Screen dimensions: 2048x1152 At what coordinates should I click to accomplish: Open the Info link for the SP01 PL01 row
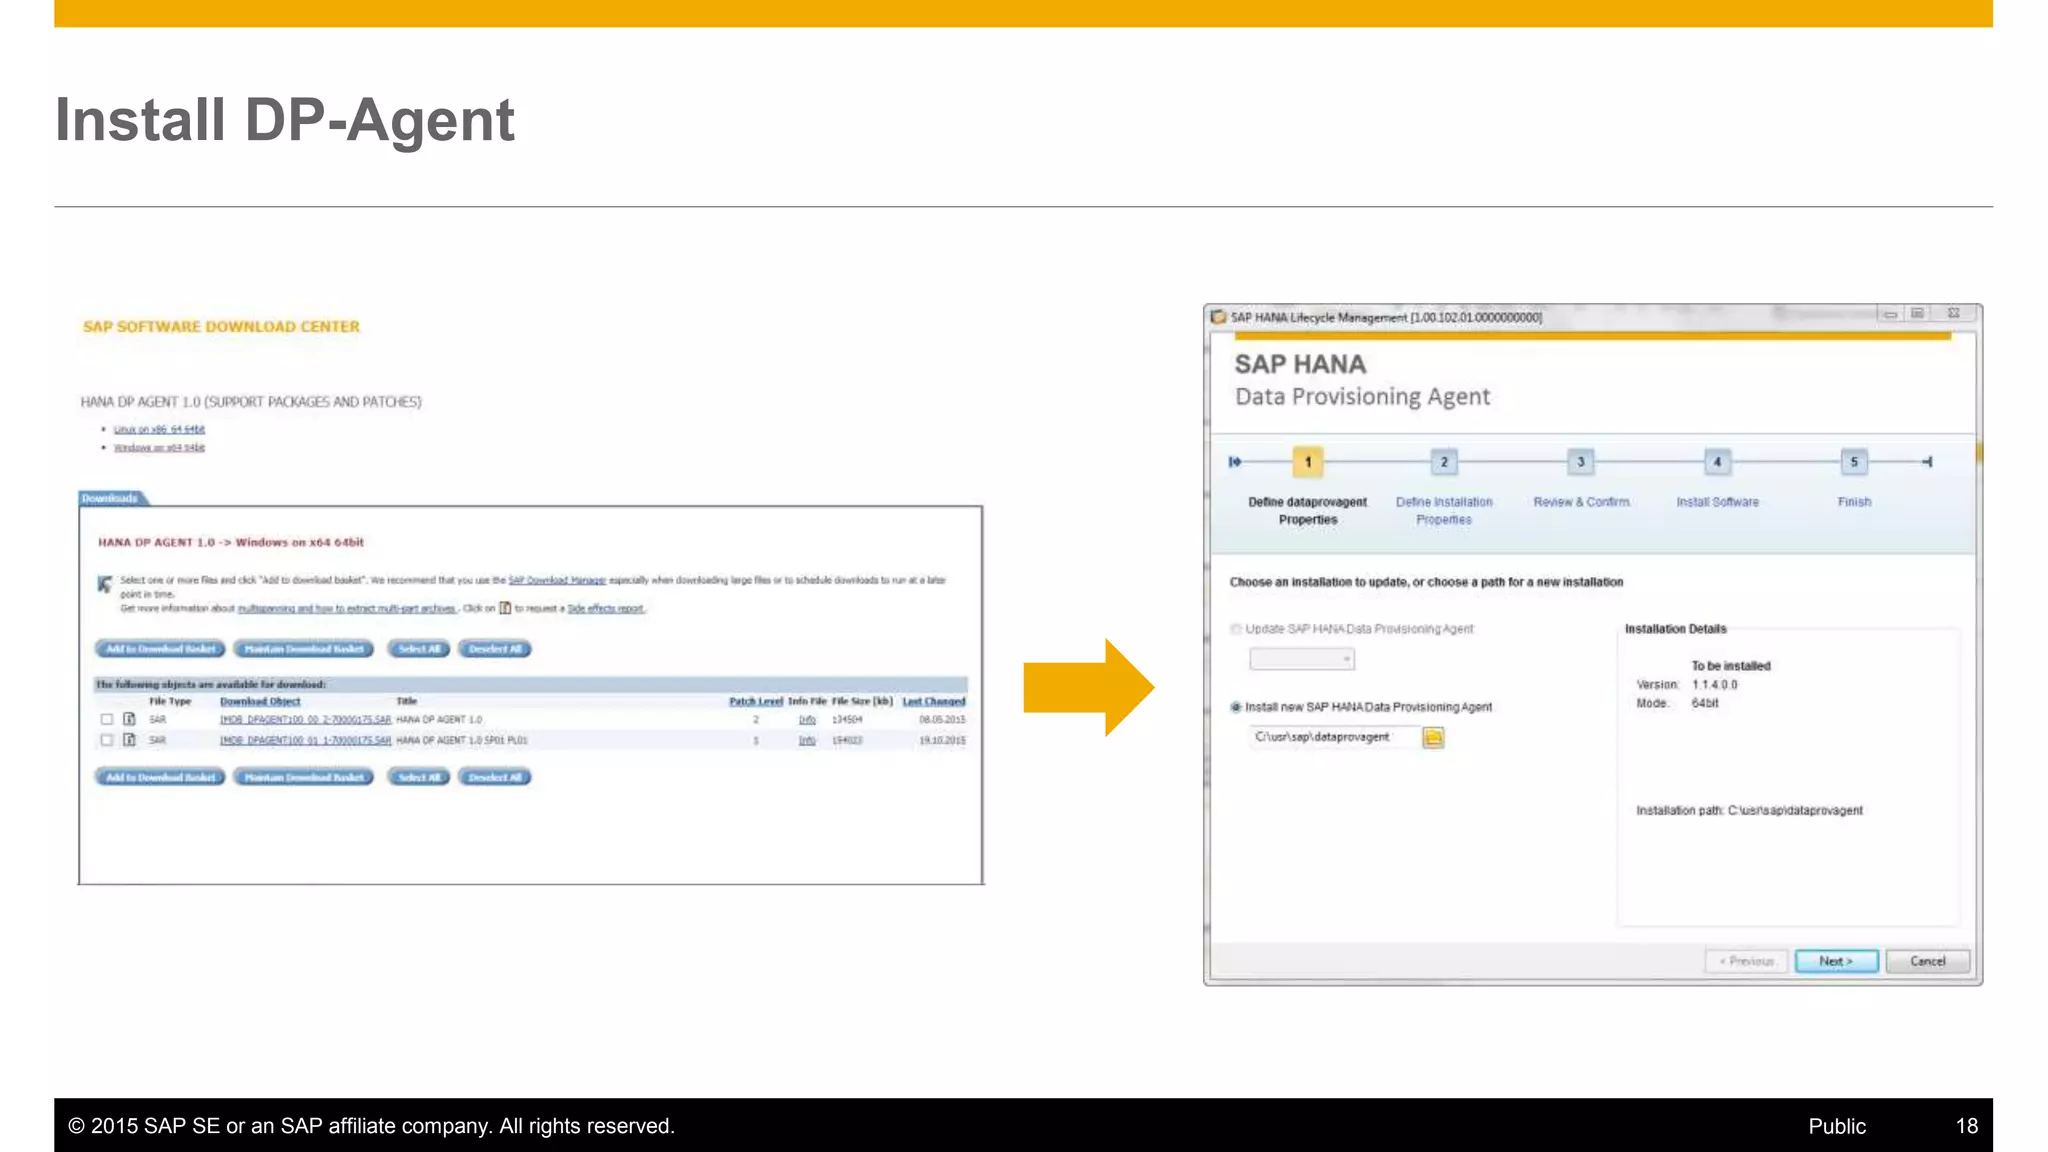(807, 740)
